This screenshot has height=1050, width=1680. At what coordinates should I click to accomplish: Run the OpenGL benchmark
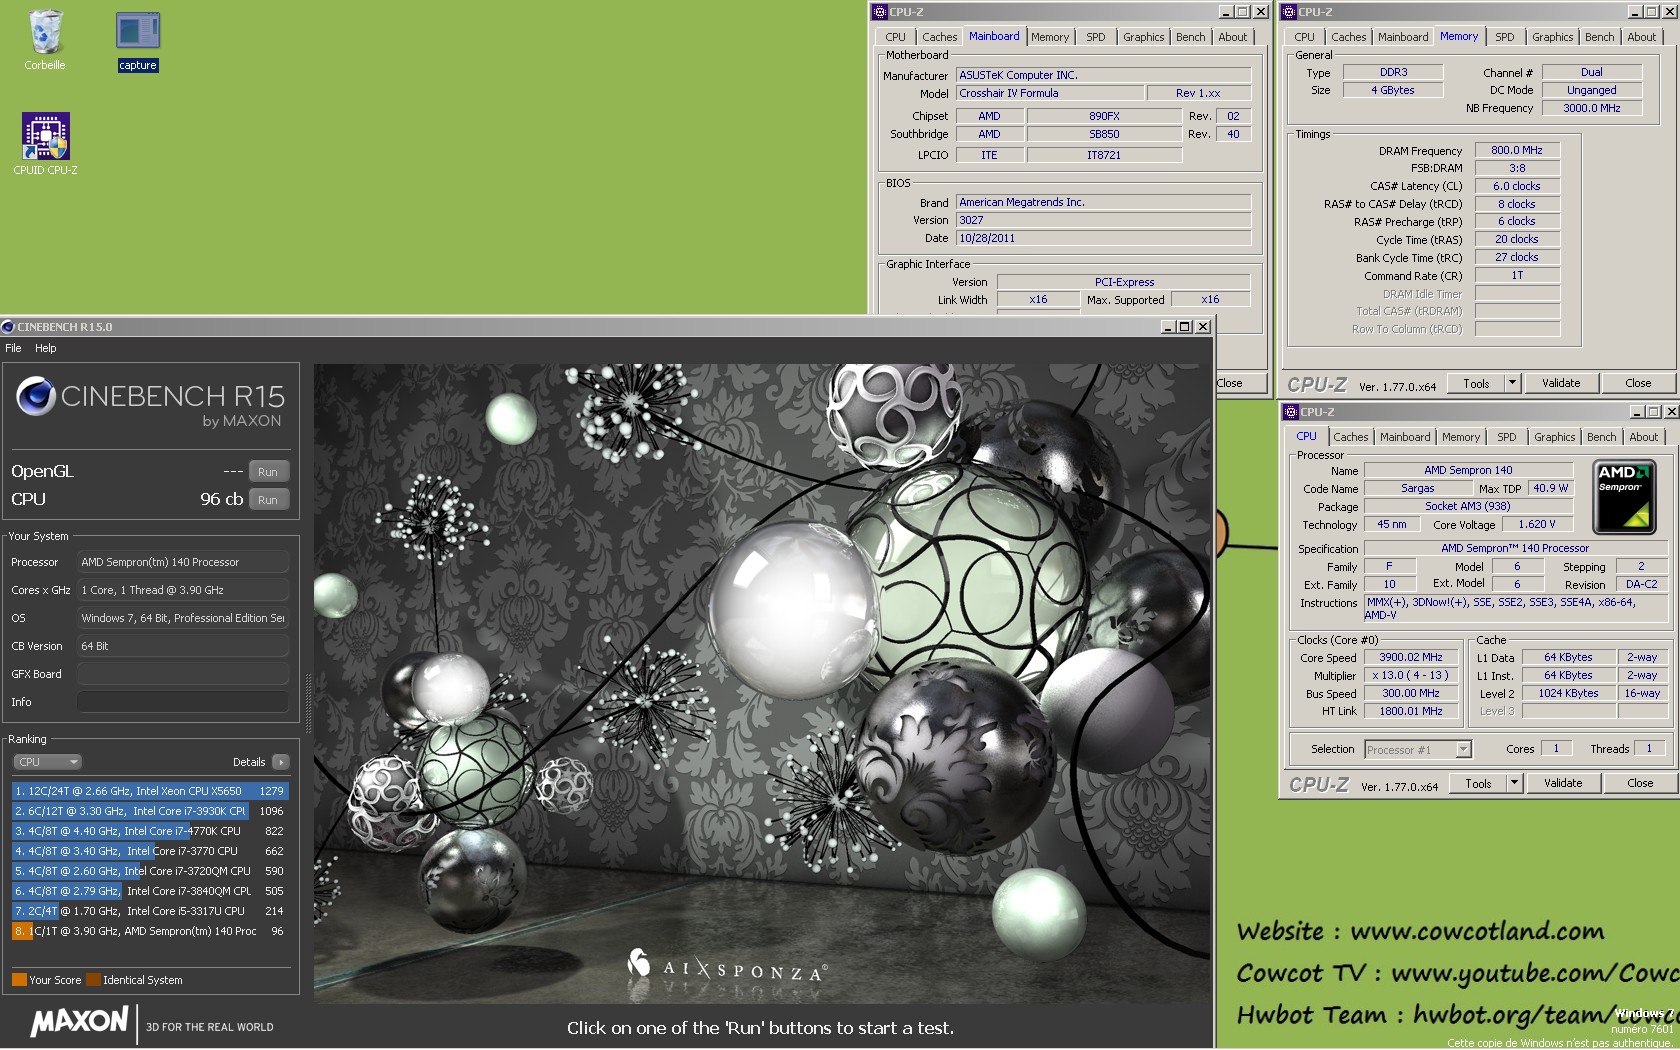(x=268, y=472)
